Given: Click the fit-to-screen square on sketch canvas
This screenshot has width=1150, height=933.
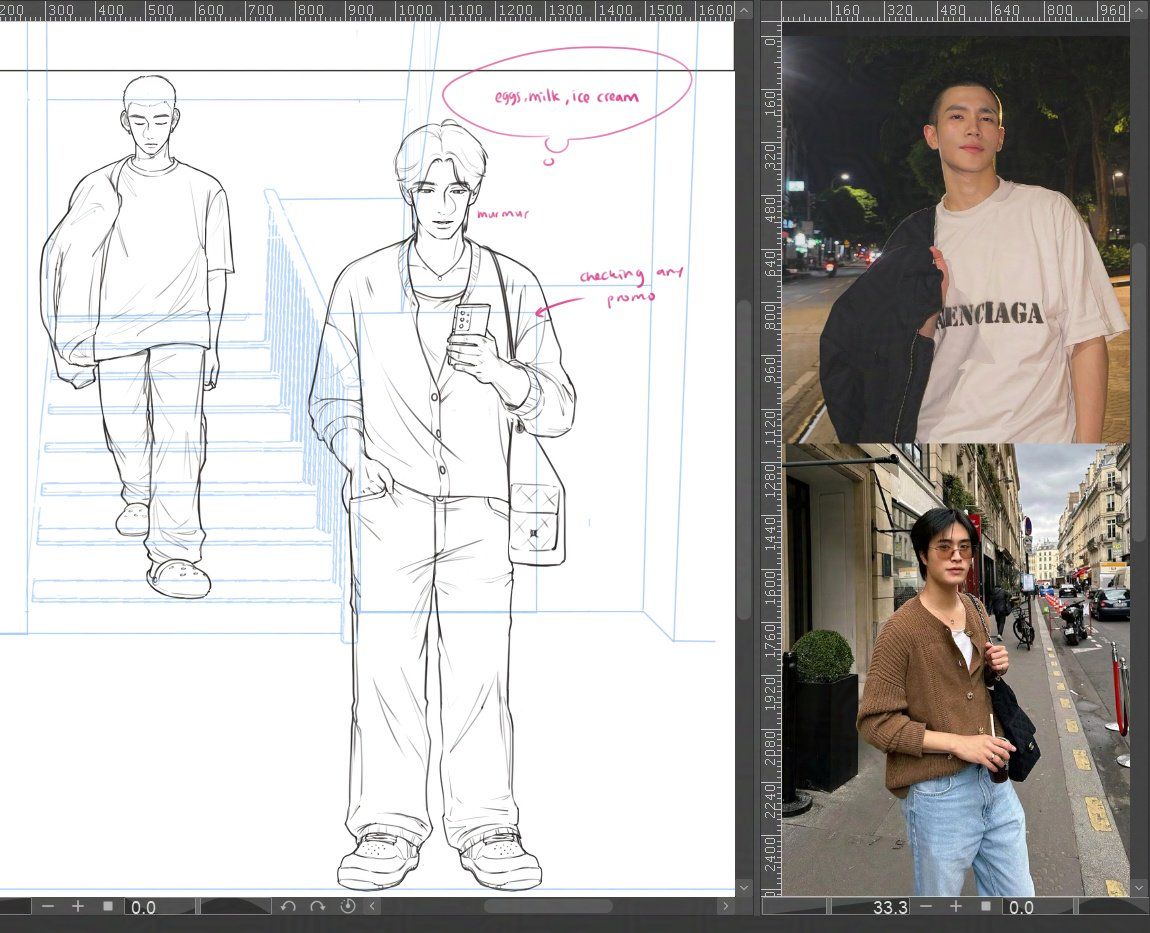Looking at the screenshot, I should [108, 906].
